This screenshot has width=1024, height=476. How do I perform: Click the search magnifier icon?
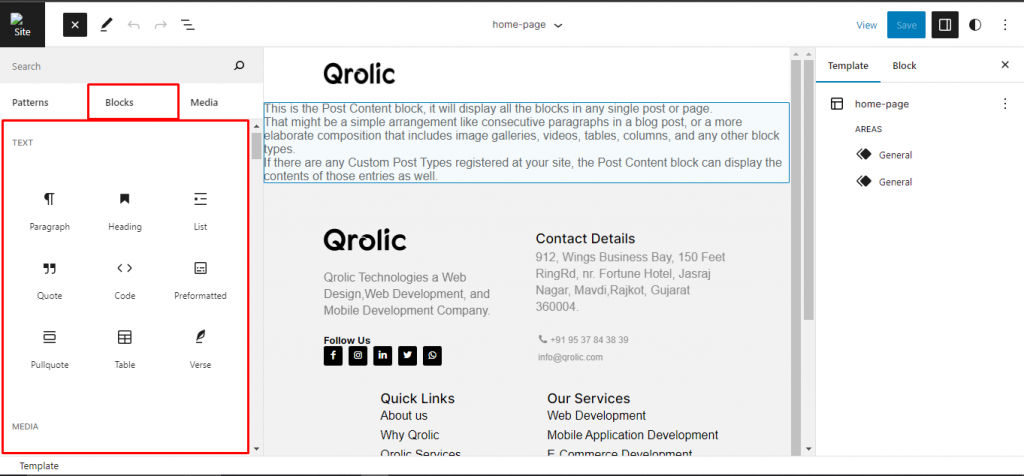[239, 65]
